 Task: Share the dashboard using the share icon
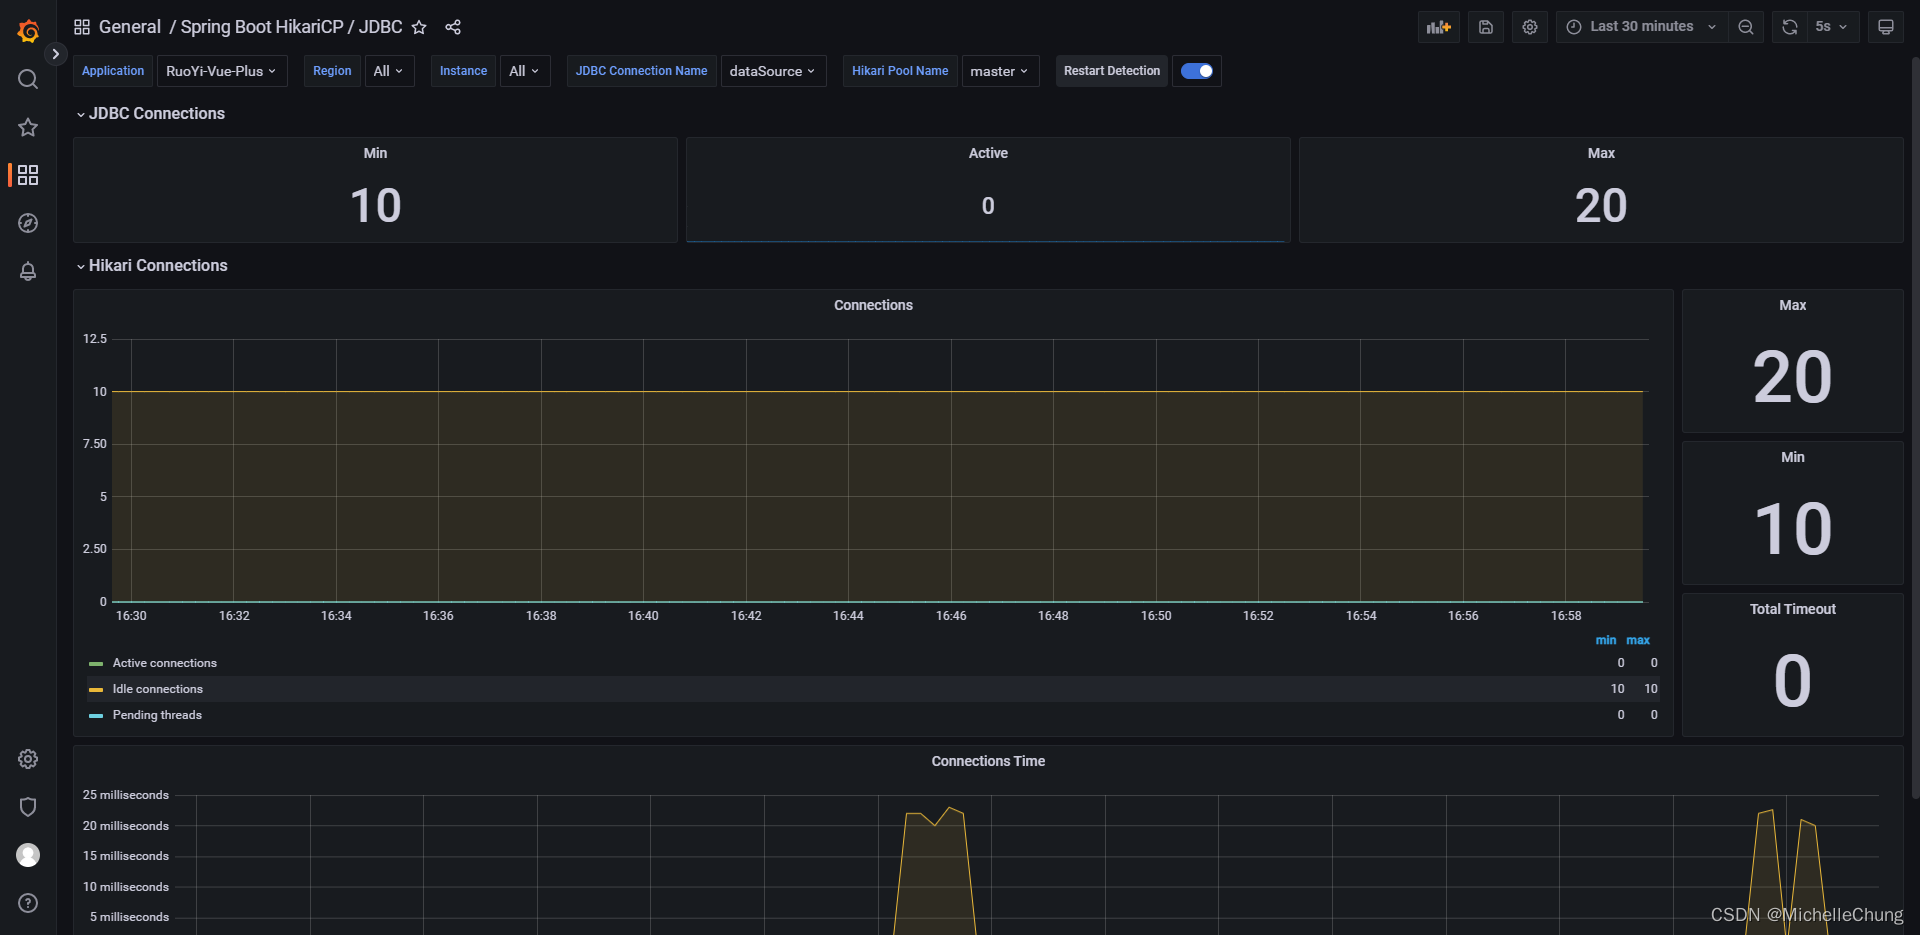pyautogui.click(x=453, y=27)
